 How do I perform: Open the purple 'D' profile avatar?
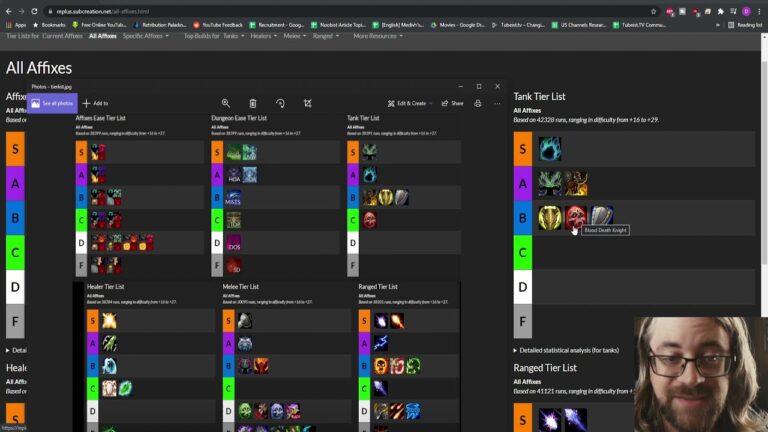(746, 11)
